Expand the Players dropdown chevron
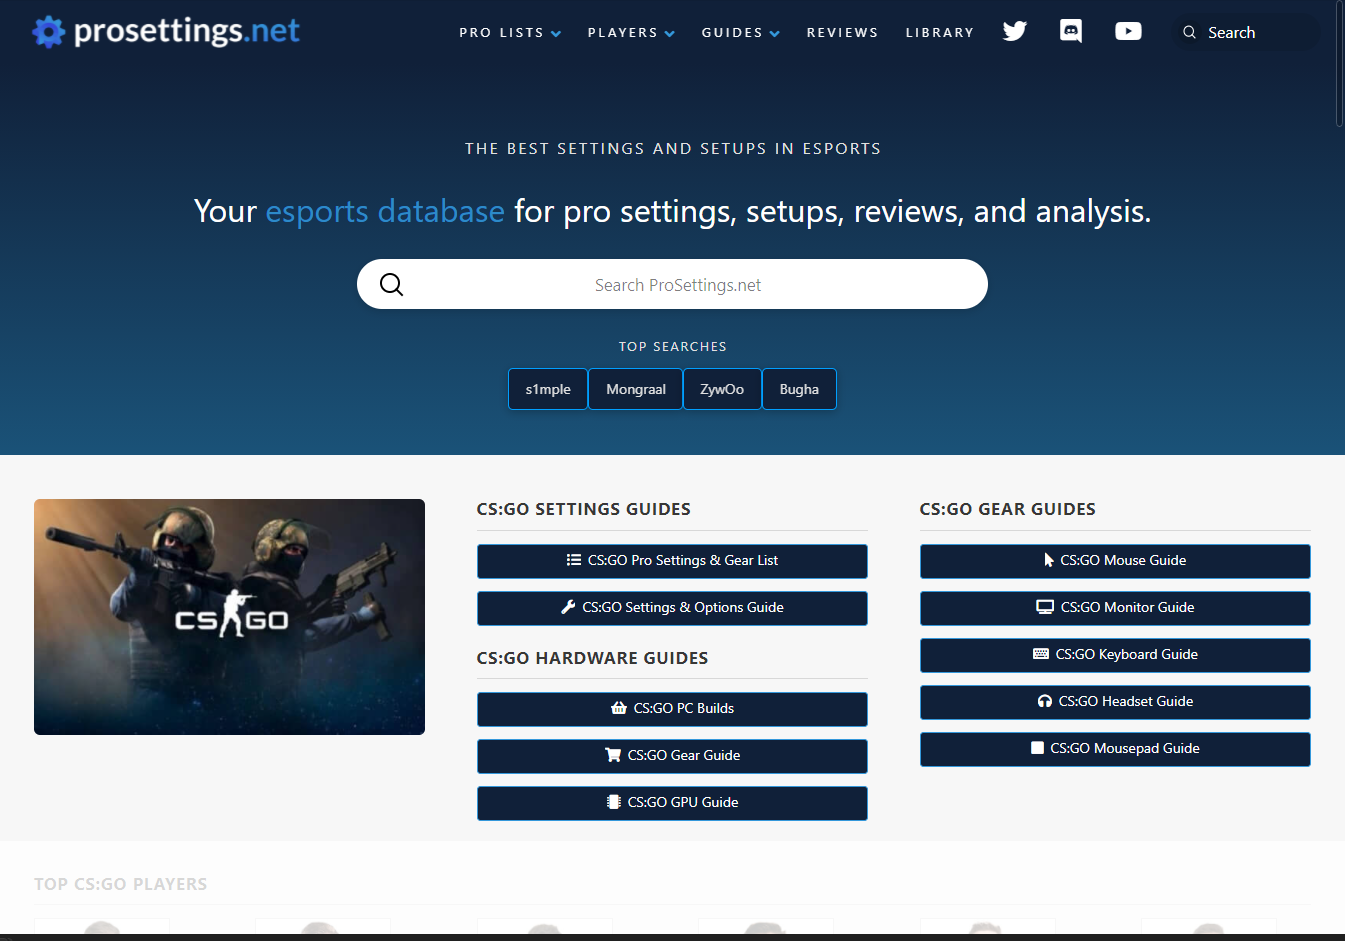This screenshot has width=1345, height=941. (670, 34)
